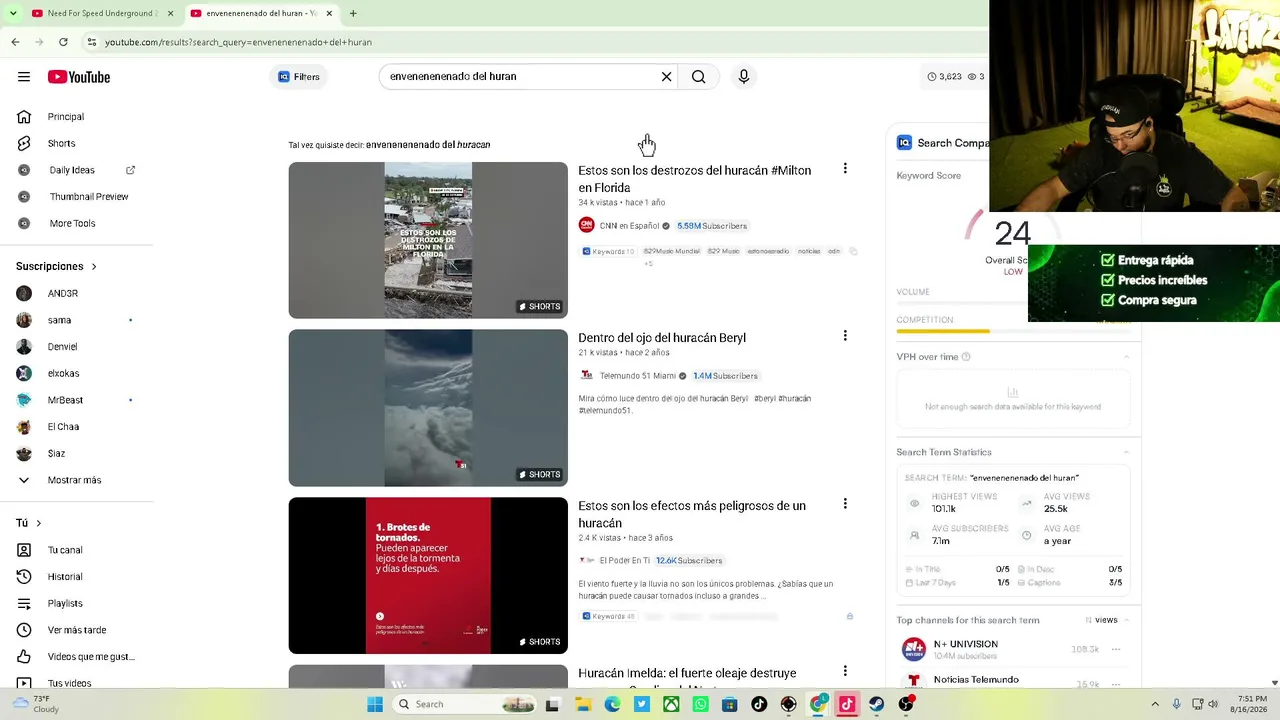Go to the YouTube home logo
Image resolution: width=1280 pixels, height=720 pixels.
pyautogui.click(x=79, y=77)
